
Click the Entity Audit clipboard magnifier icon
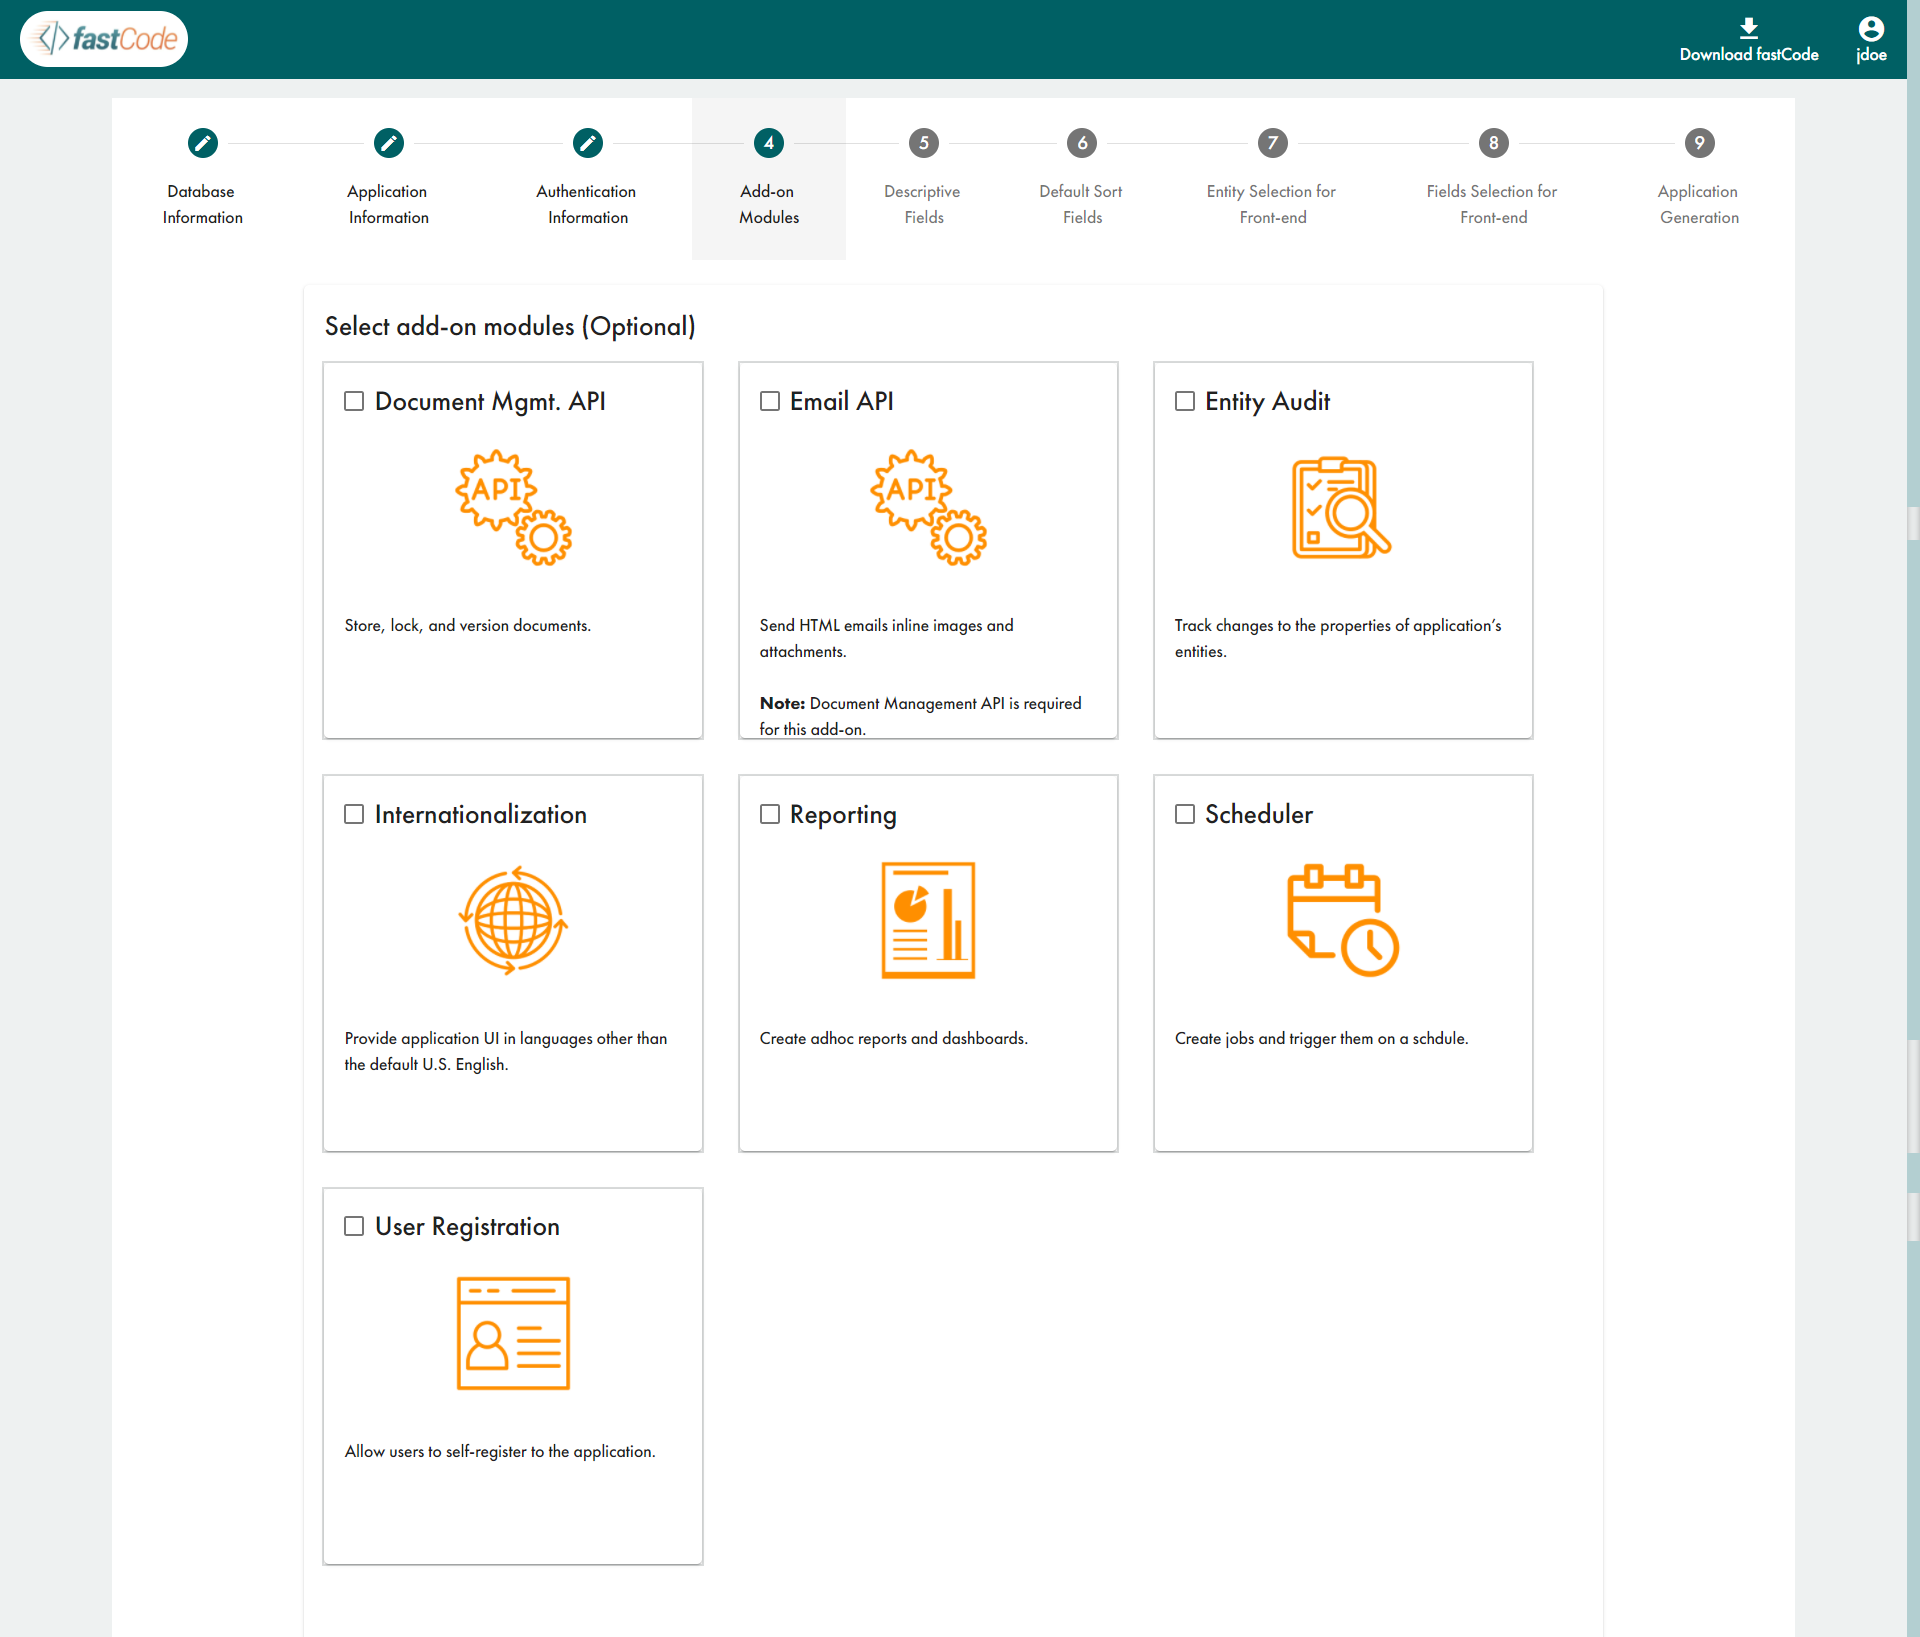1342,508
